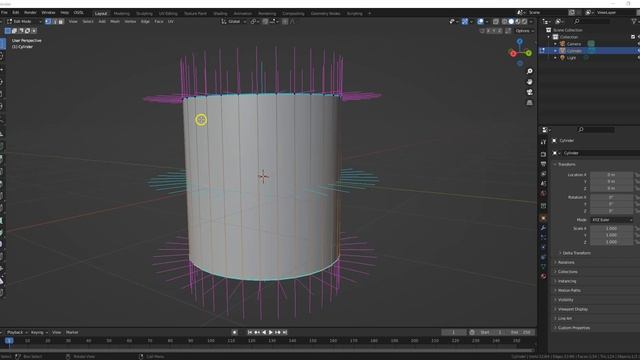640x360 pixels.
Task: Expand the Visibility panel
Action: (x=565, y=300)
